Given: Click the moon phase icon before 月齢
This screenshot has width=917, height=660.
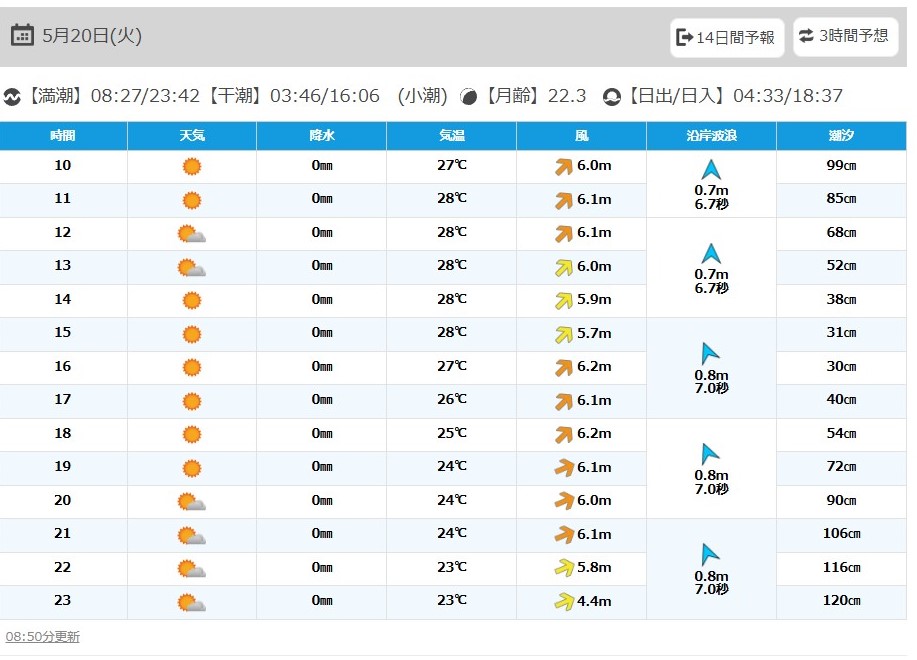Looking at the screenshot, I should (x=468, y=96).
